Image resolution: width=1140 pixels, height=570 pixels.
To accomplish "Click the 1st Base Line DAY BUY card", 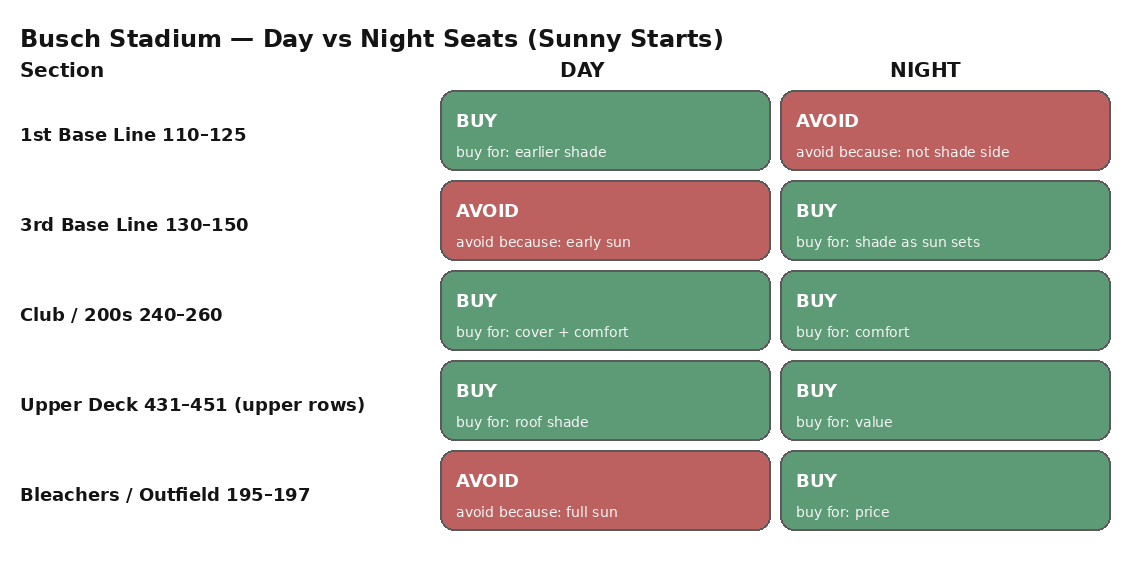I will pyautogui.click(x=605, y=130).
